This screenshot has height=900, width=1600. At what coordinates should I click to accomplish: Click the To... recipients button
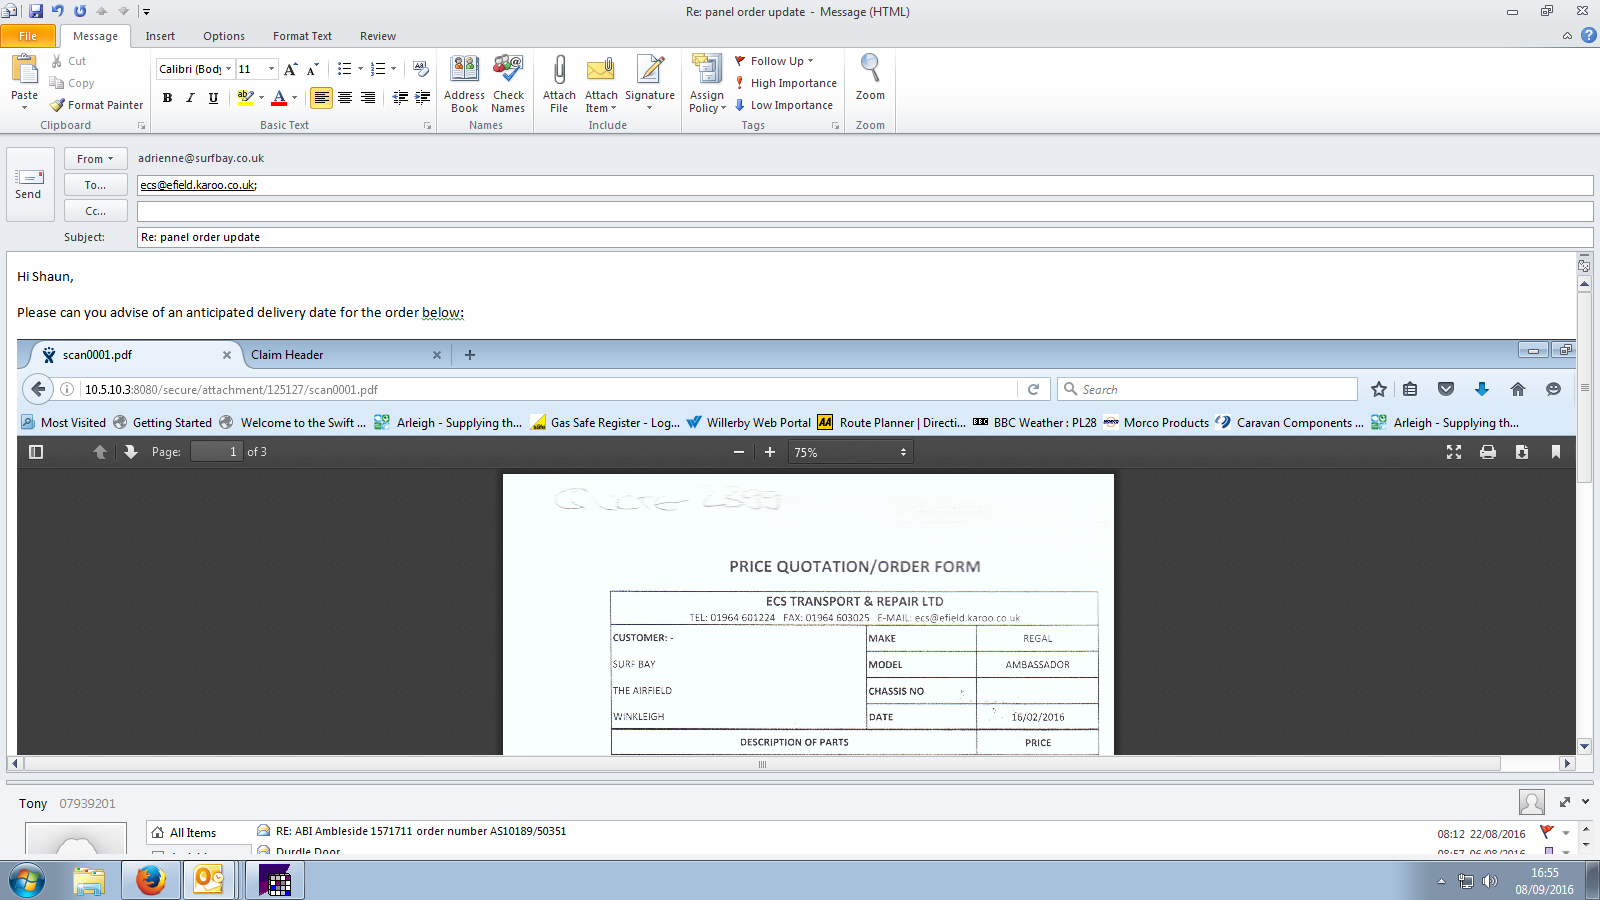[x=95, y=185]
